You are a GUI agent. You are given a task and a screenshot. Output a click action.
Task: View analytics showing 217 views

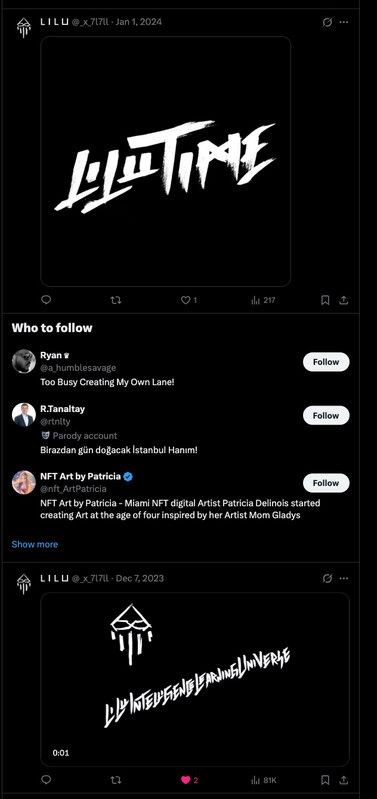pyautogui.click(x=263, y=300)
